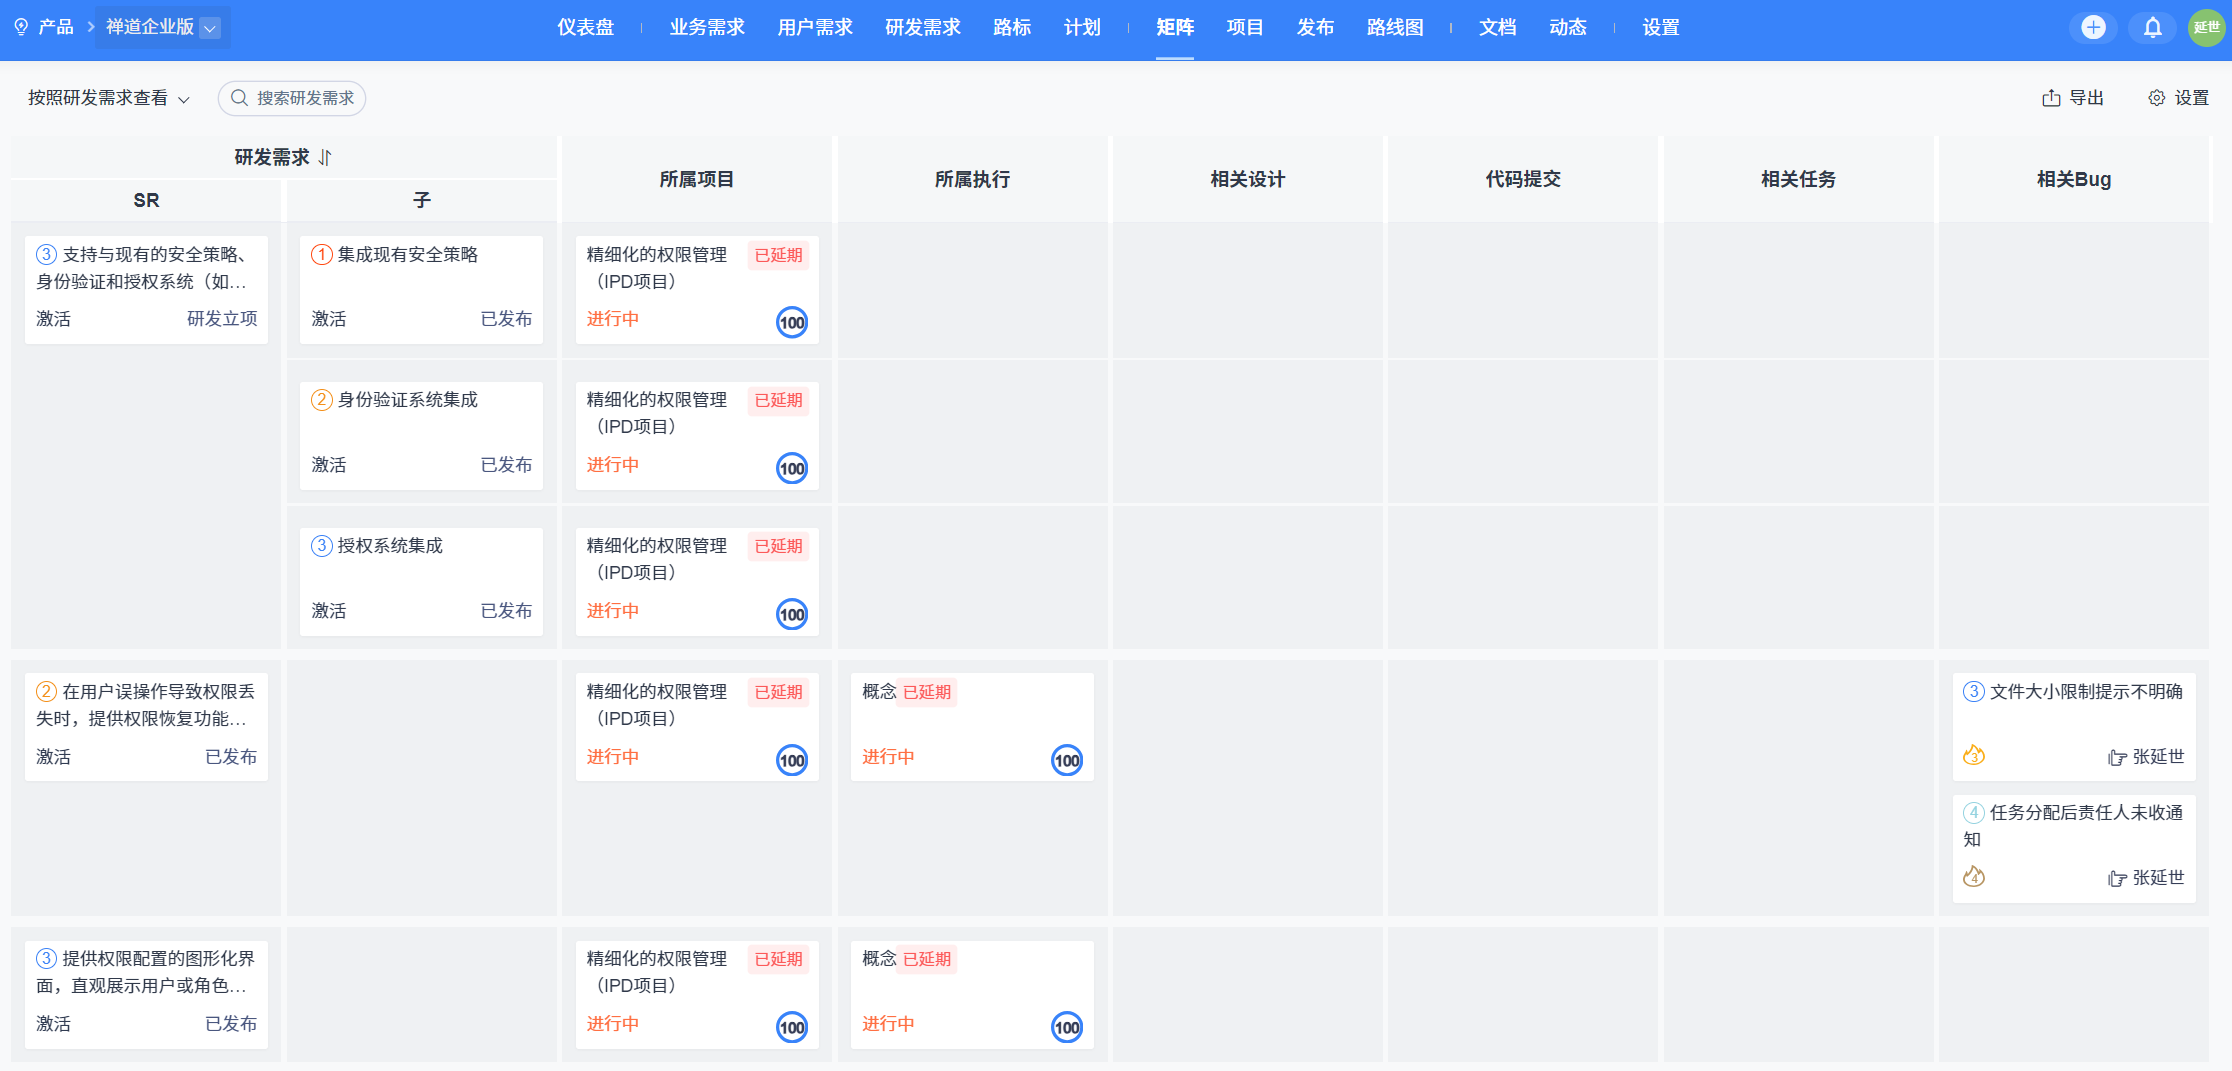Click assignee hand icon on 任务分配后责任人未收通知 bug
This screenshot has height=1071, width=2232.
click(2117, 879)
